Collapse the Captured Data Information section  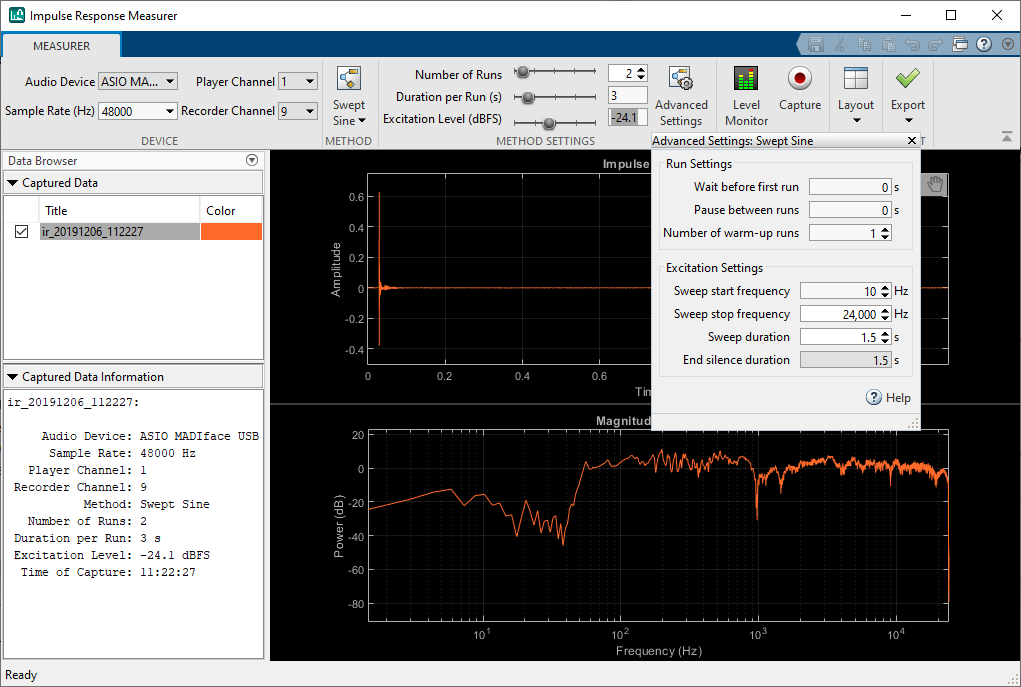coord(13,377)
